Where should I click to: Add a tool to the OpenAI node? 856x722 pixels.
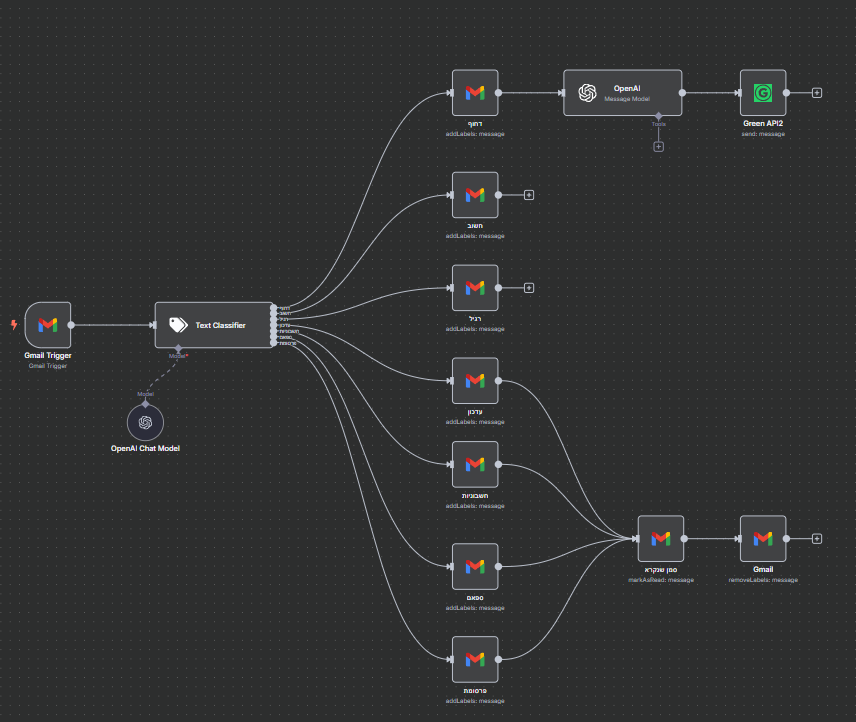tap(658, 147)
